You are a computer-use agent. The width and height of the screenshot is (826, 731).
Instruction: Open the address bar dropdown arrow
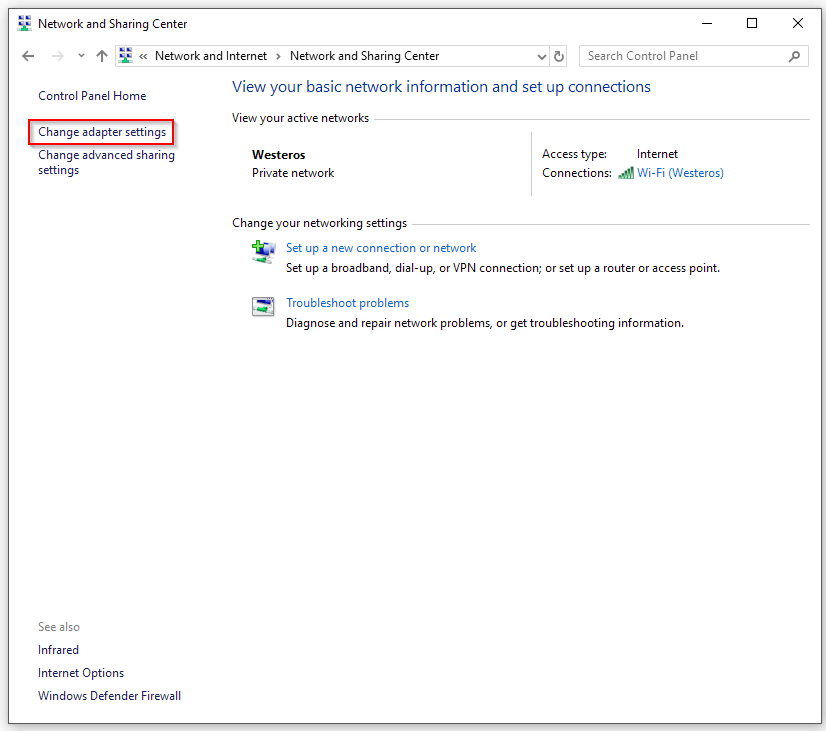coord(541,56)
